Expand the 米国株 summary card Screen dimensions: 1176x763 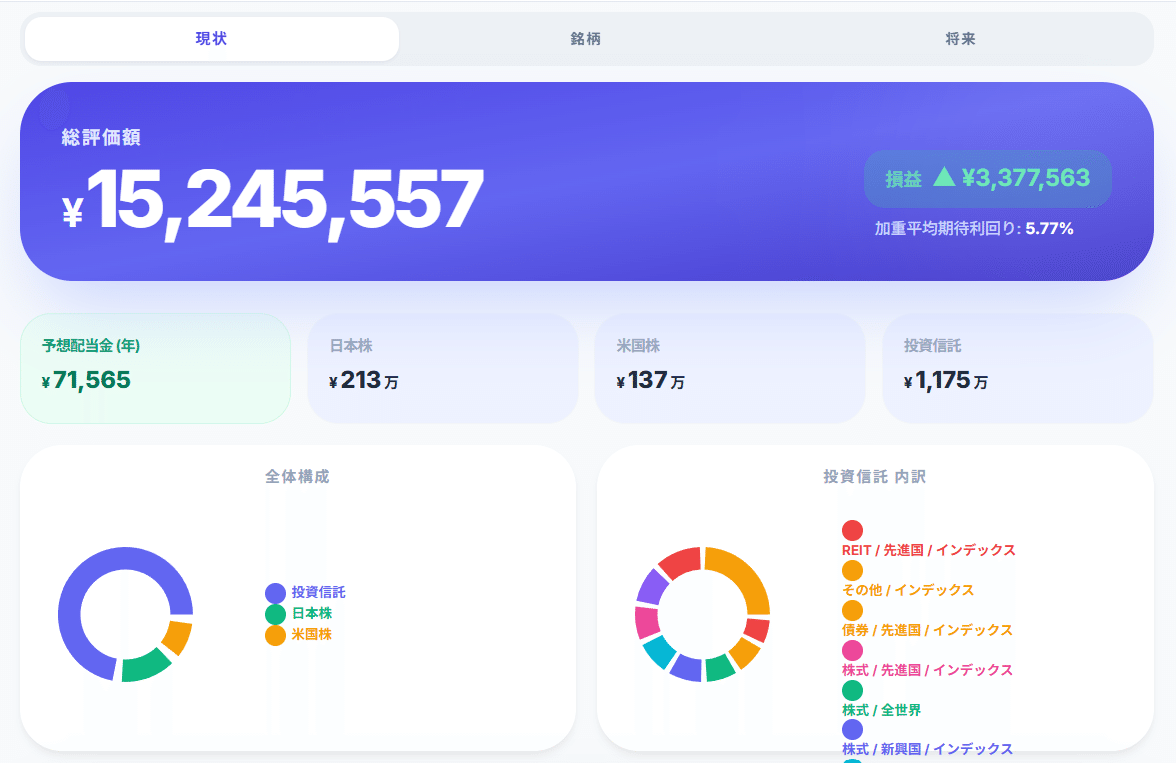coord(730,368)
